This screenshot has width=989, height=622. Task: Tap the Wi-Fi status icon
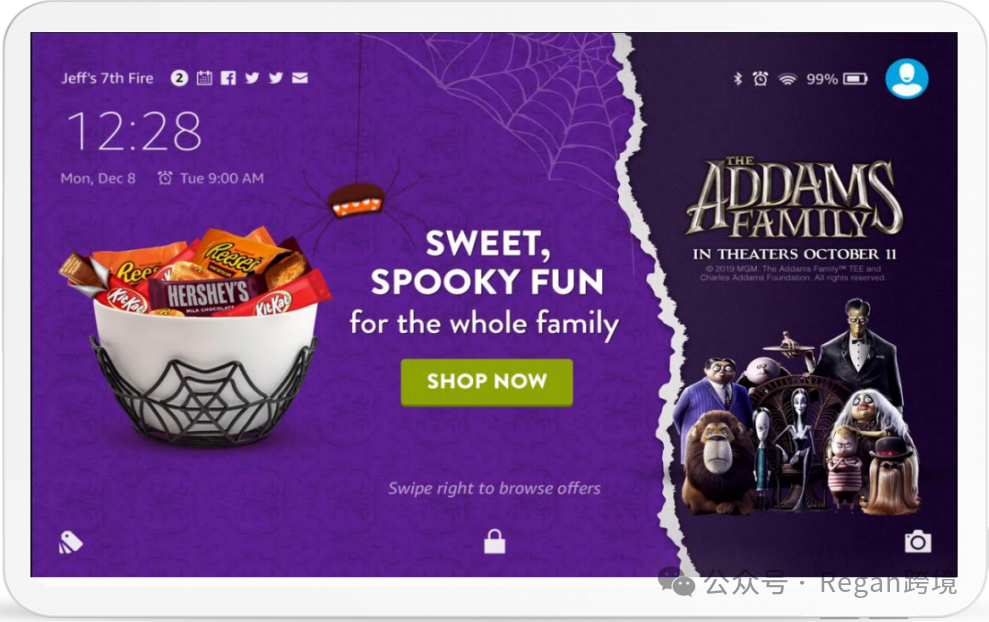[x=787, y=79]
